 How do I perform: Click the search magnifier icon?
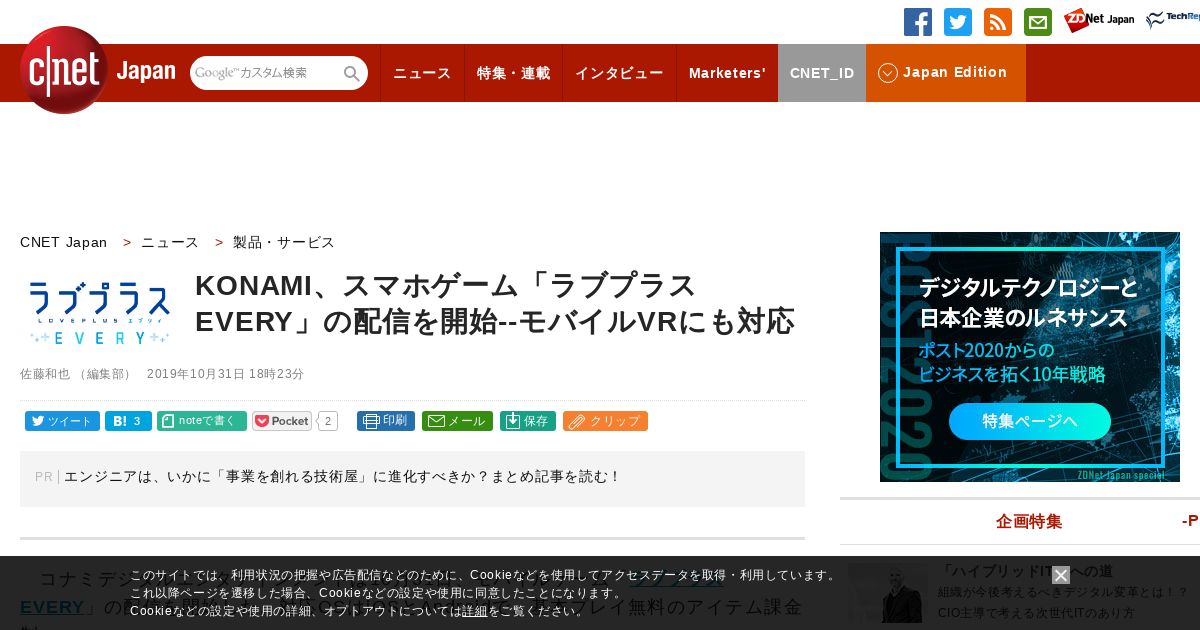pos(352,74)
